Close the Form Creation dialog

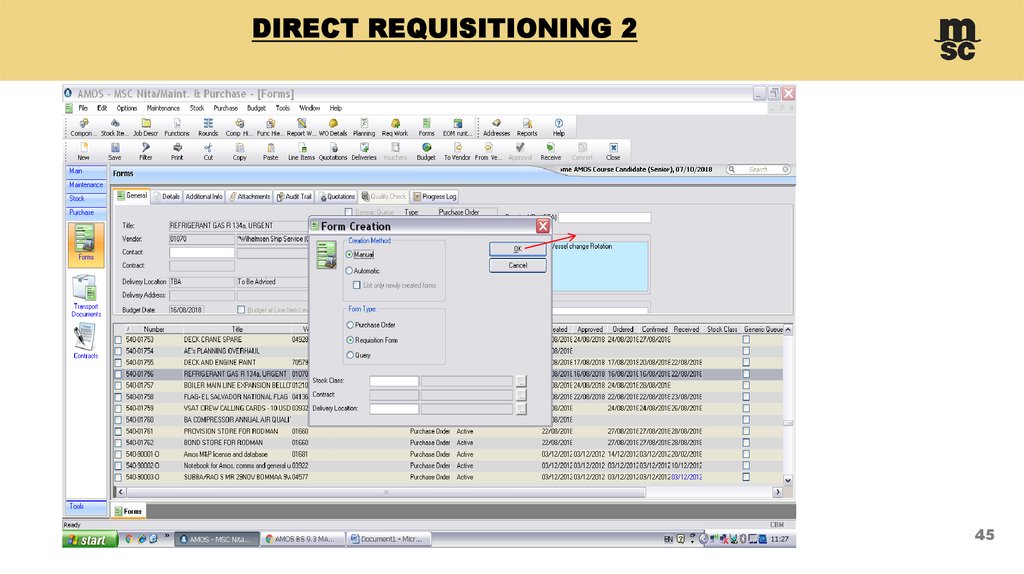click(x=543, y=226)
